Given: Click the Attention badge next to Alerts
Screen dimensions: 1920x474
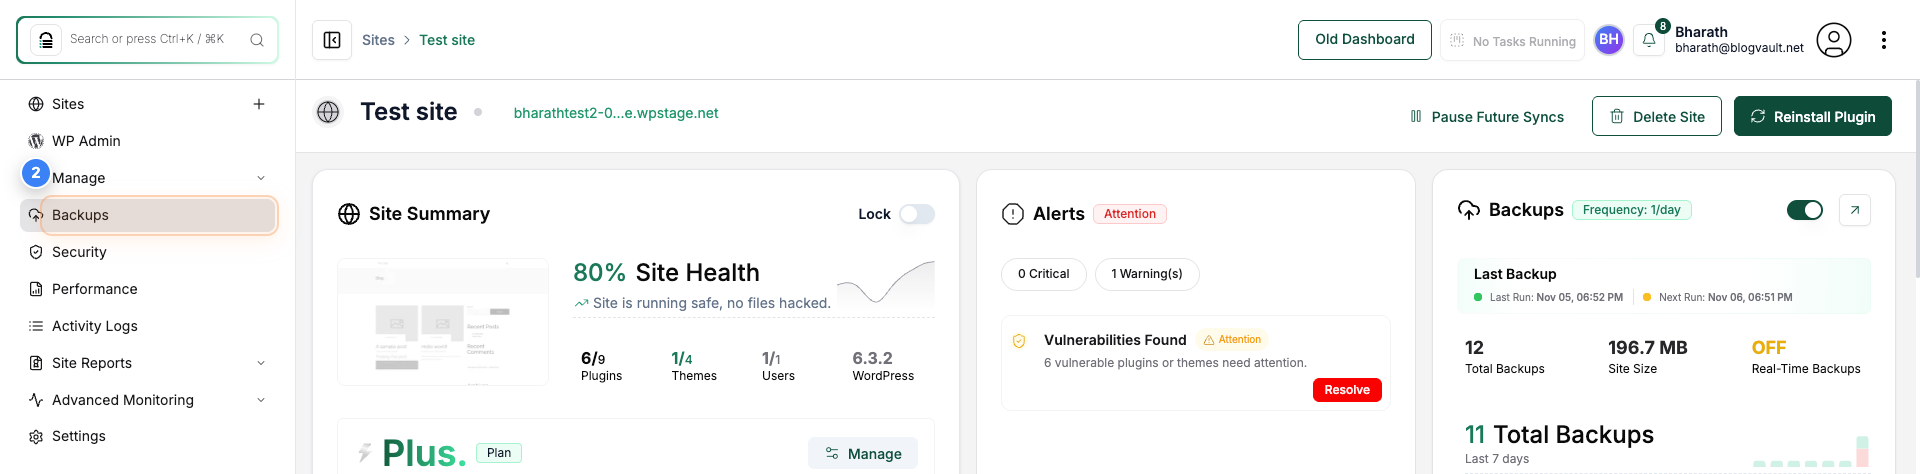Looking at the screenshot, I should coord(1130,214).
